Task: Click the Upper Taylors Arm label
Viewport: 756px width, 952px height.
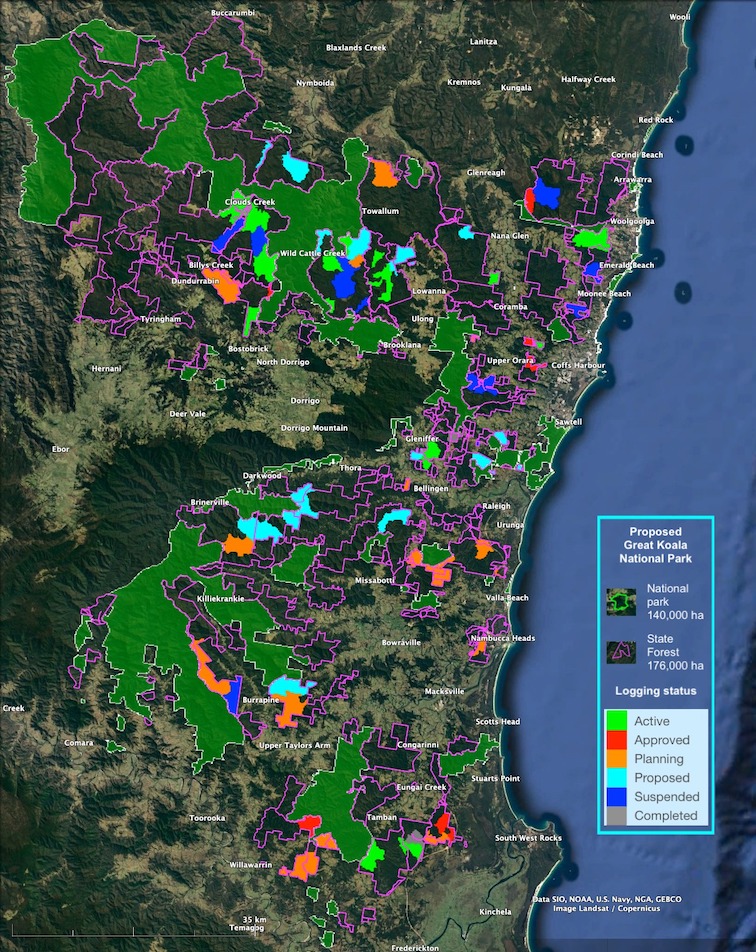Action: pyautogui.click(x=295, y=746)
